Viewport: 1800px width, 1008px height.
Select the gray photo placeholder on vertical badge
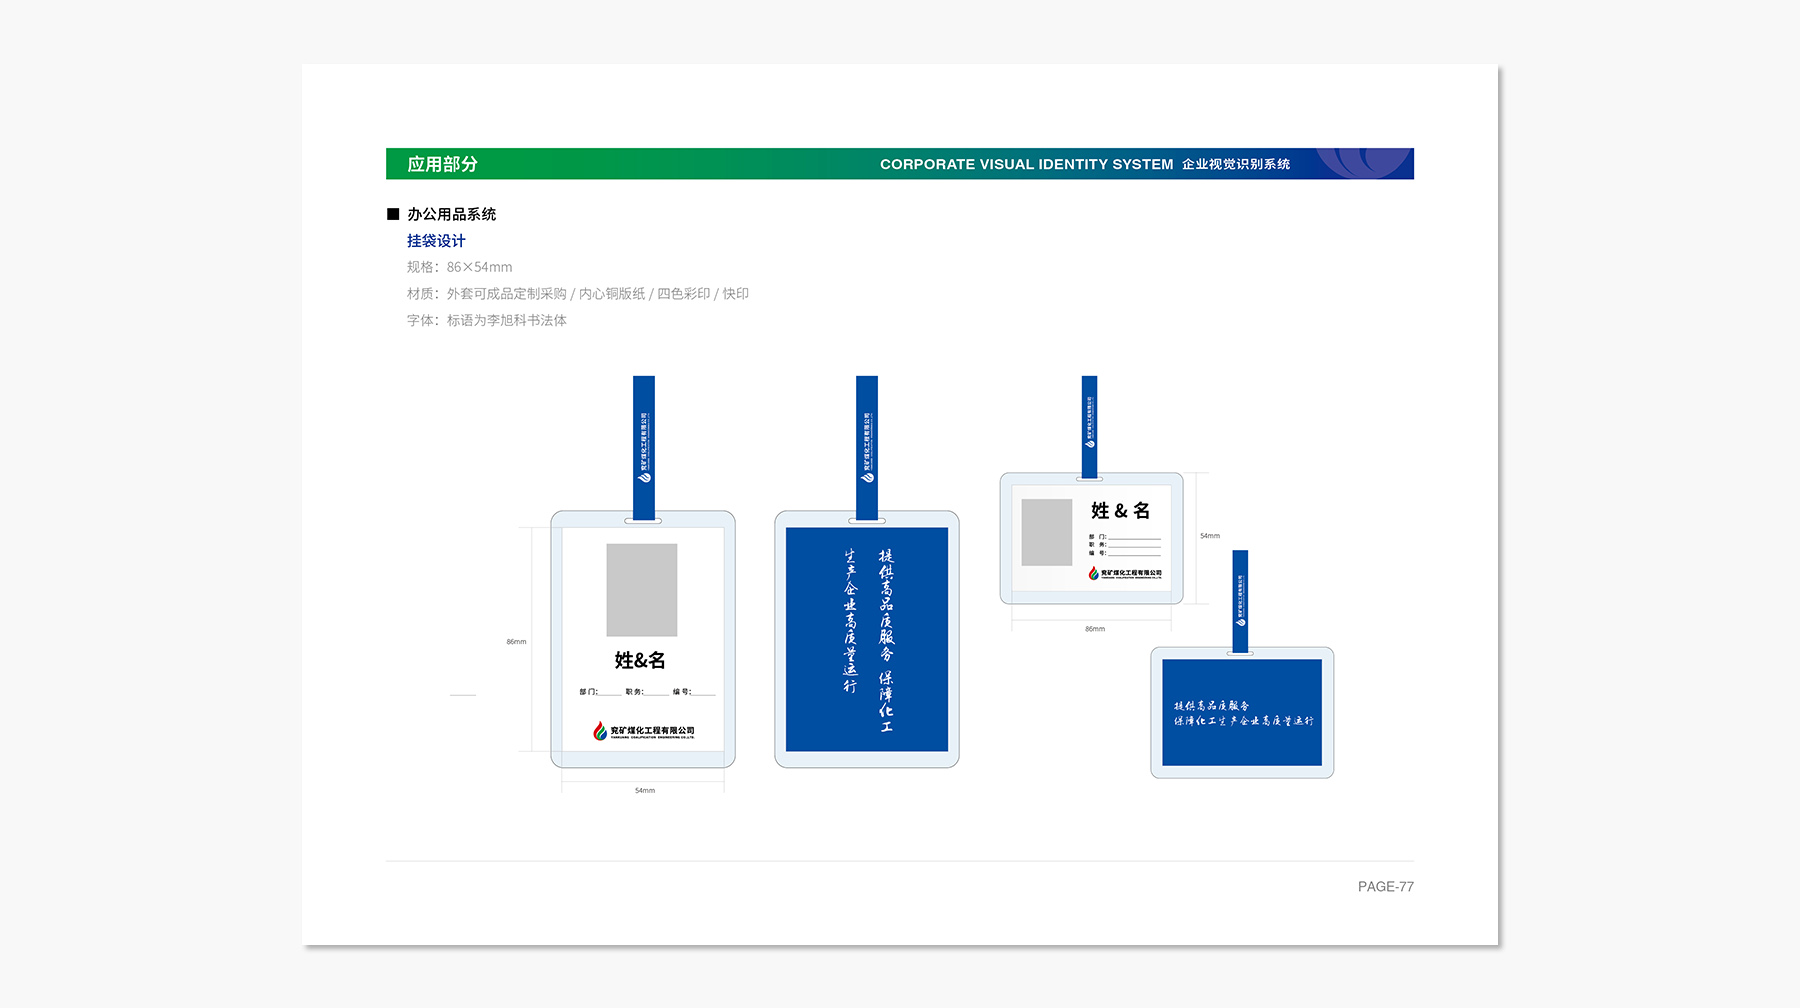pos(642,590)
